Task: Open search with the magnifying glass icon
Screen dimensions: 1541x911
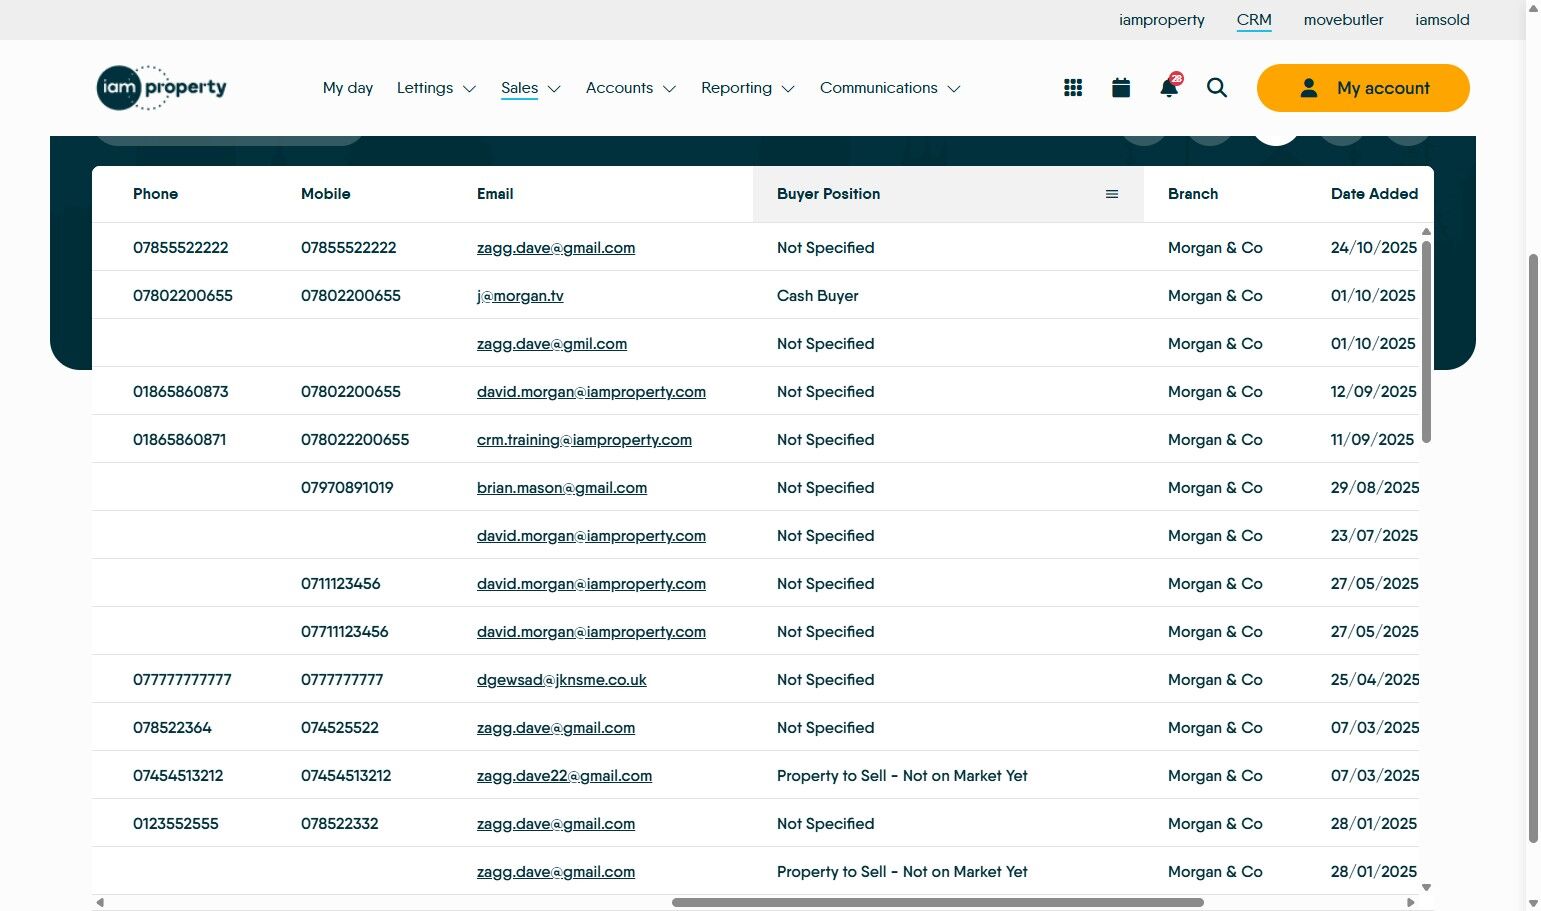Action: (x=1217, y=88)
